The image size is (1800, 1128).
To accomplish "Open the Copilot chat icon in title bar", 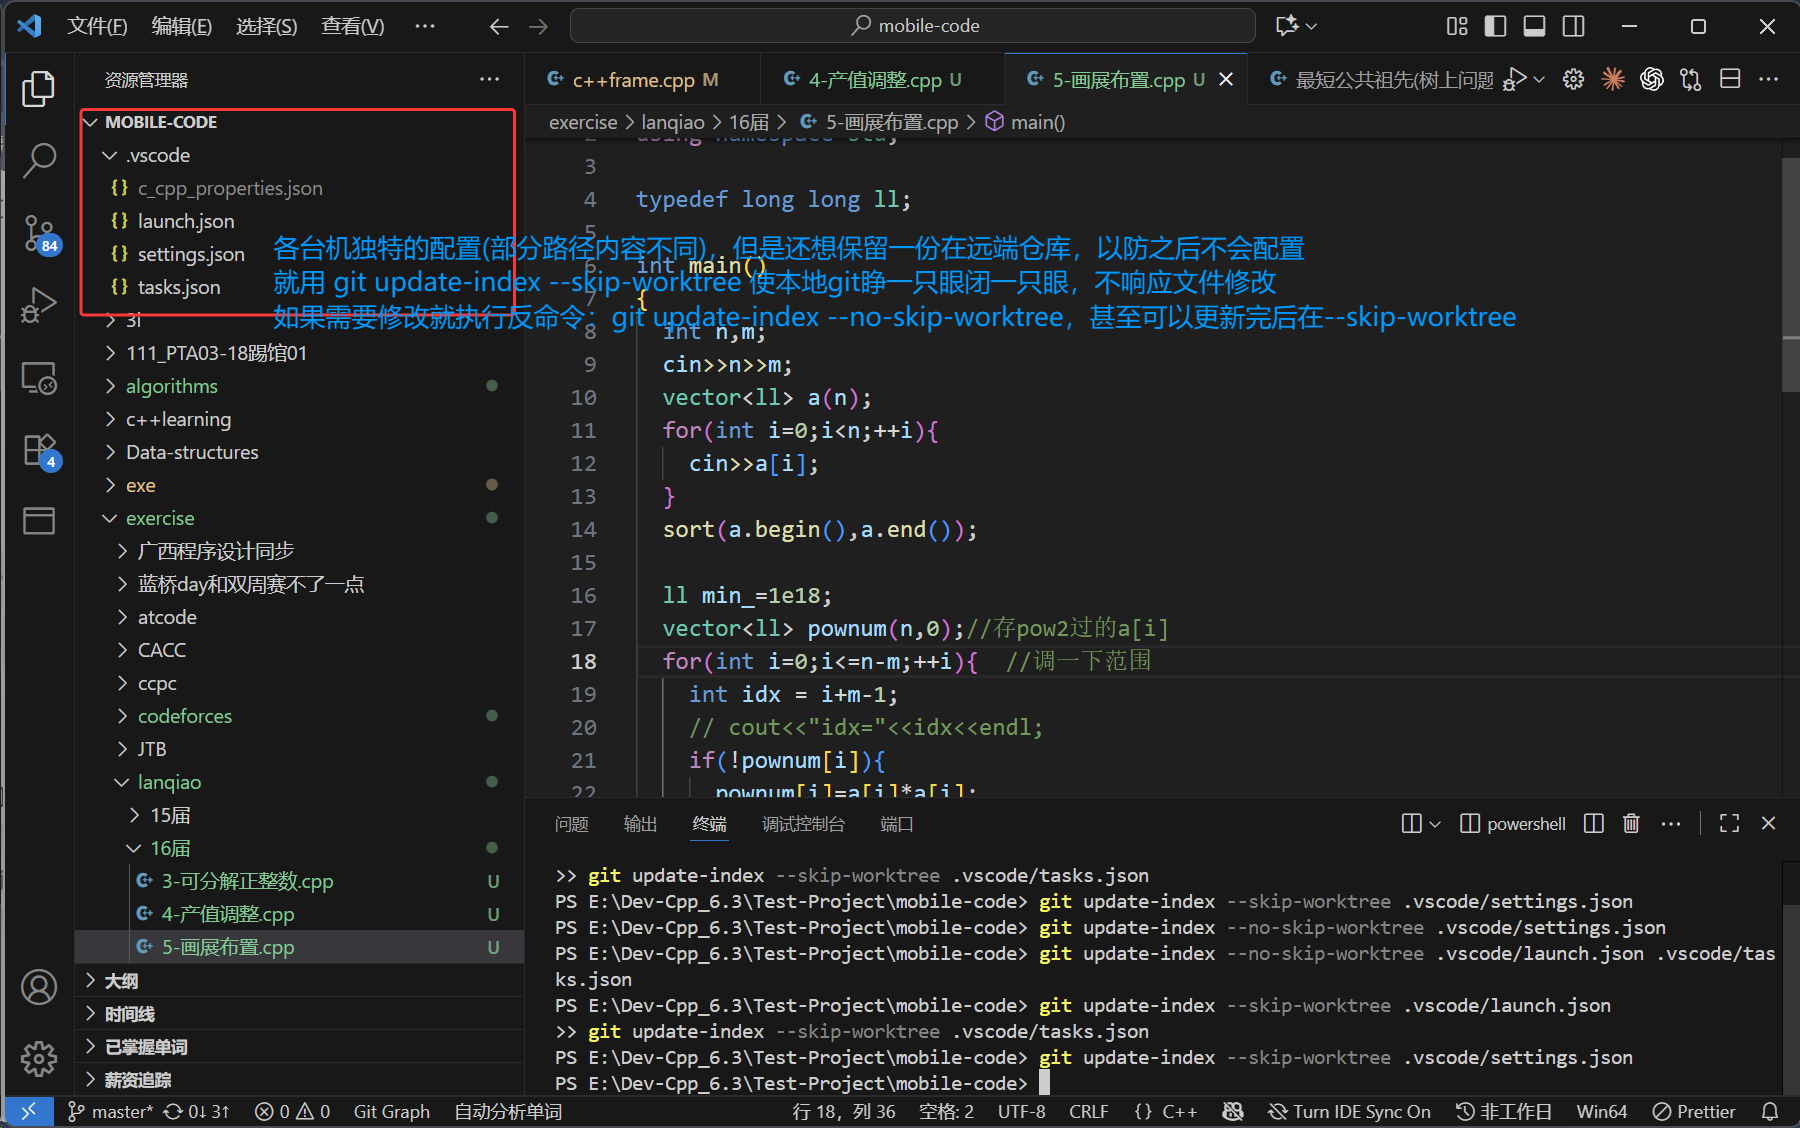I will [1287, 26].
